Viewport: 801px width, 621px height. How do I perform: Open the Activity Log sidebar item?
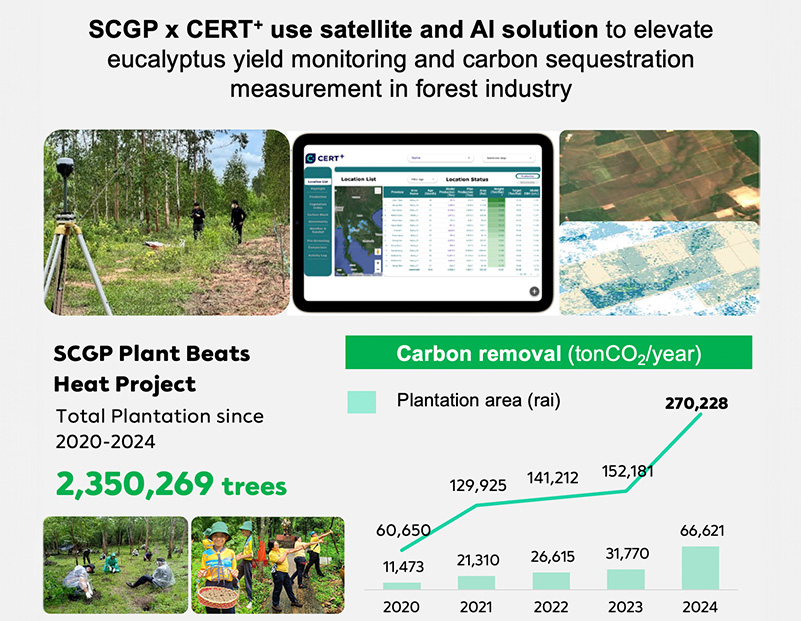[x=319, y=255]
